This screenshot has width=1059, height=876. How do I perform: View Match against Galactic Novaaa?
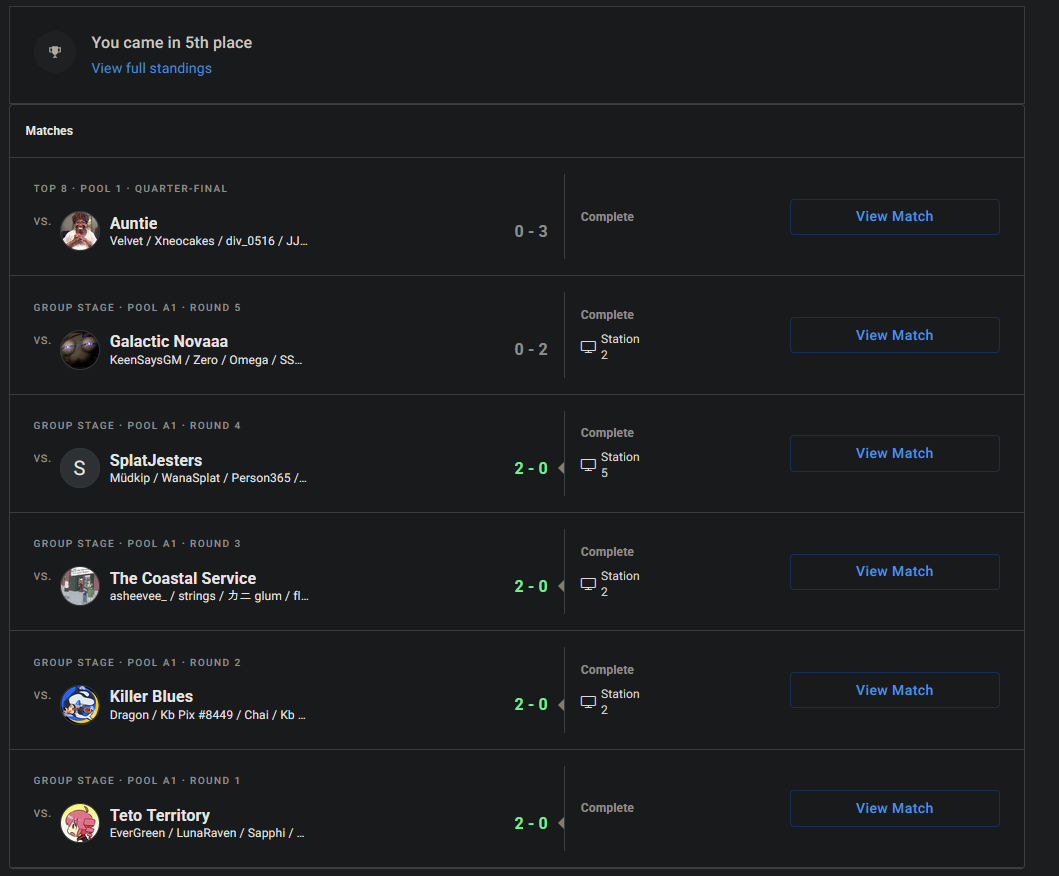[x=894, y=335]
